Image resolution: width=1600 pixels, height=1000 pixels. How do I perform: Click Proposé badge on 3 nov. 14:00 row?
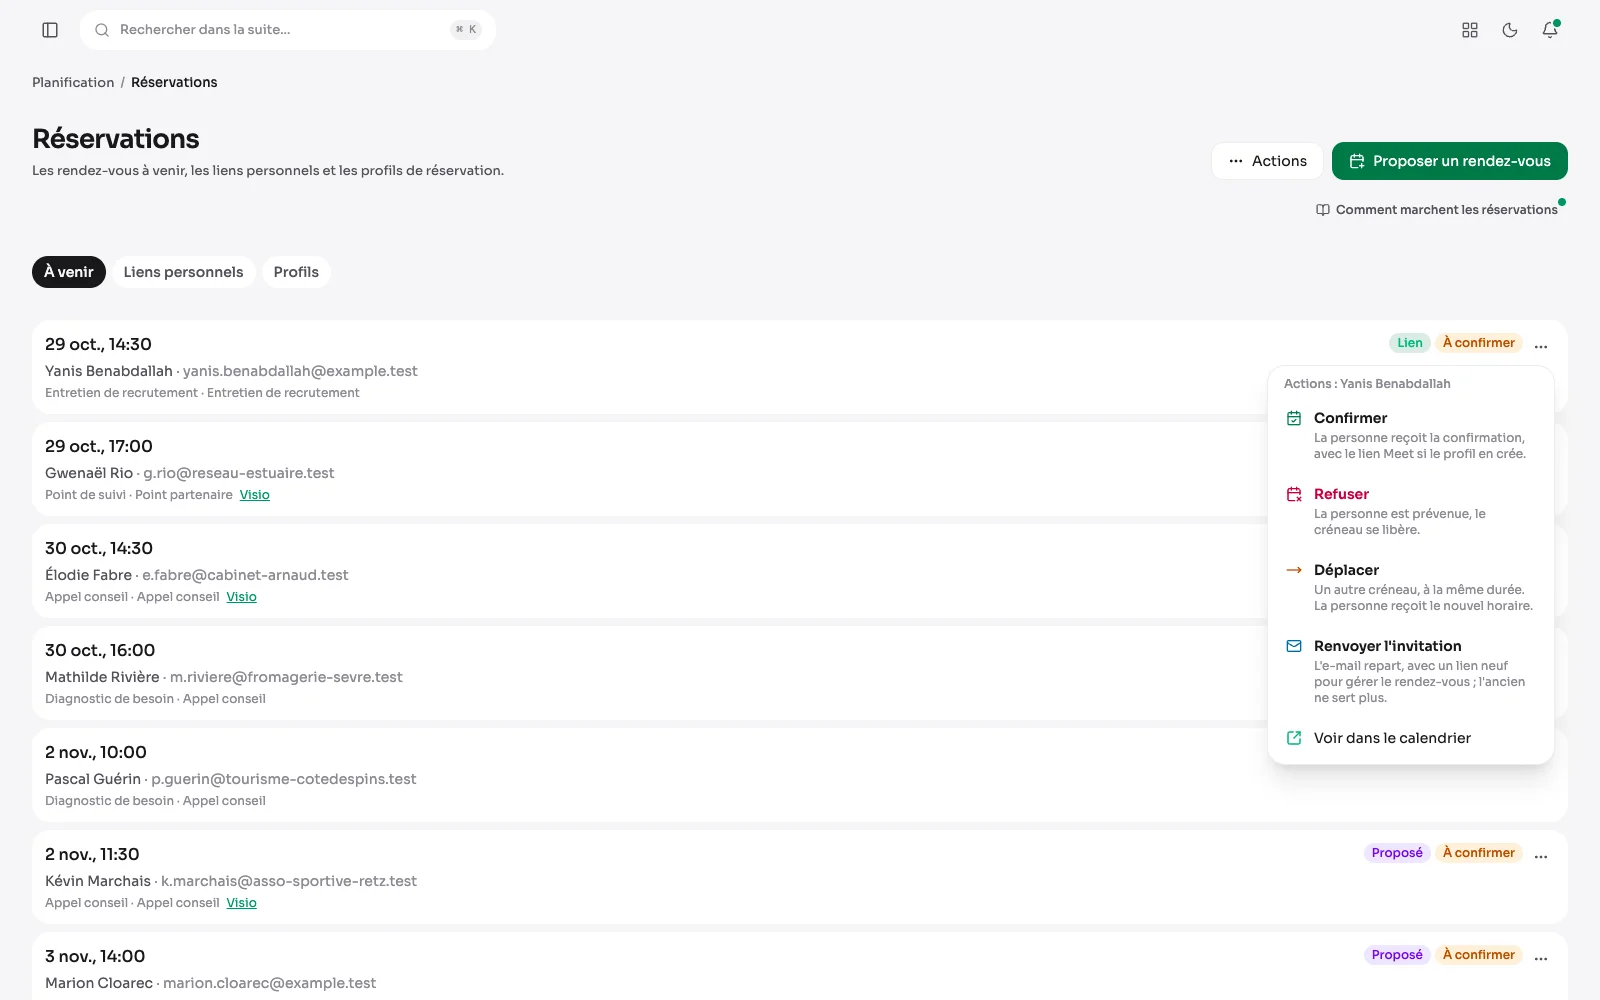point(1397,955)
